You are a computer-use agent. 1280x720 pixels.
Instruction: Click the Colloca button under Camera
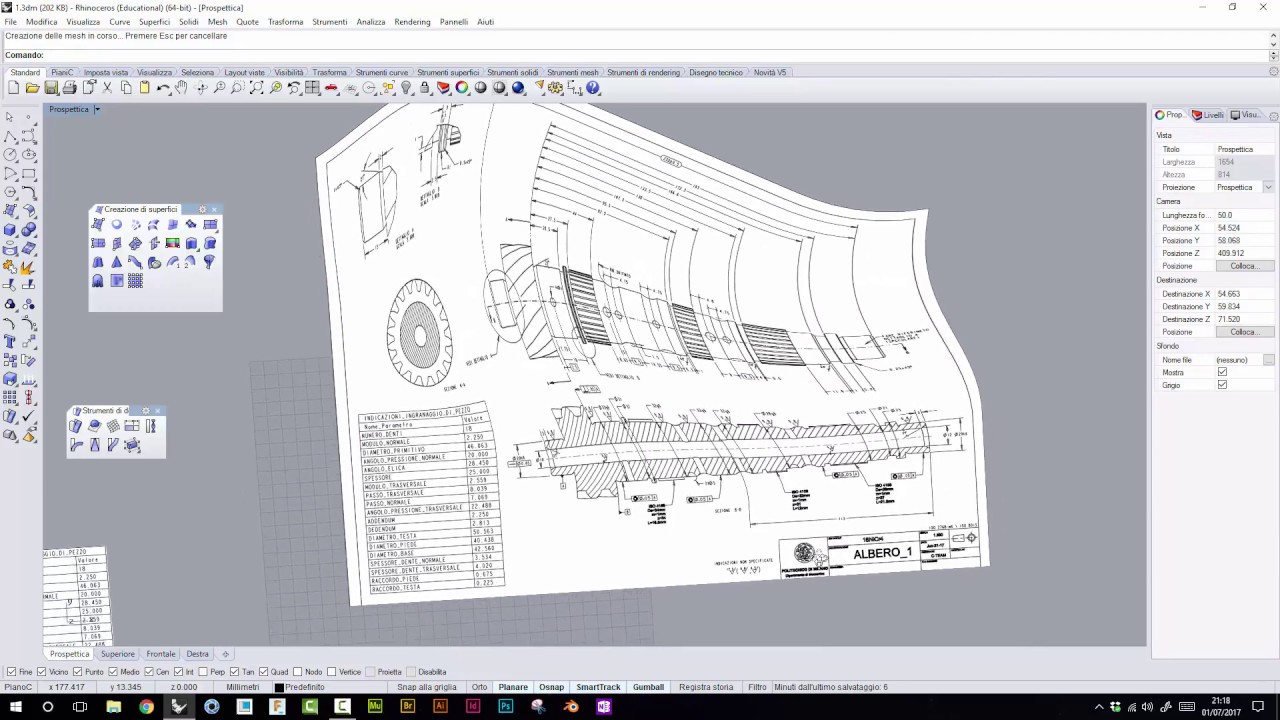[x=1244, y=266]
